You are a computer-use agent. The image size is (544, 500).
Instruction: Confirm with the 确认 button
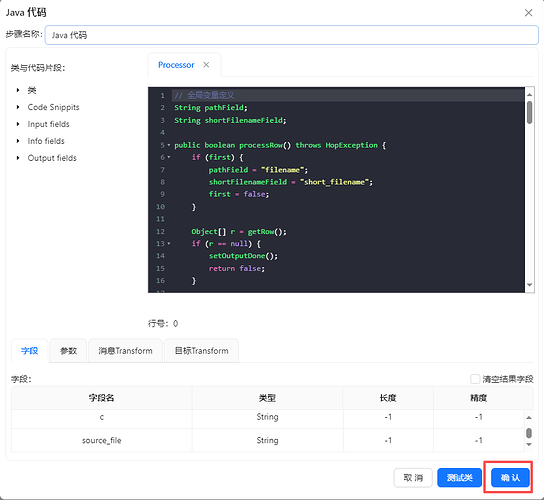(x=510, y=478)
